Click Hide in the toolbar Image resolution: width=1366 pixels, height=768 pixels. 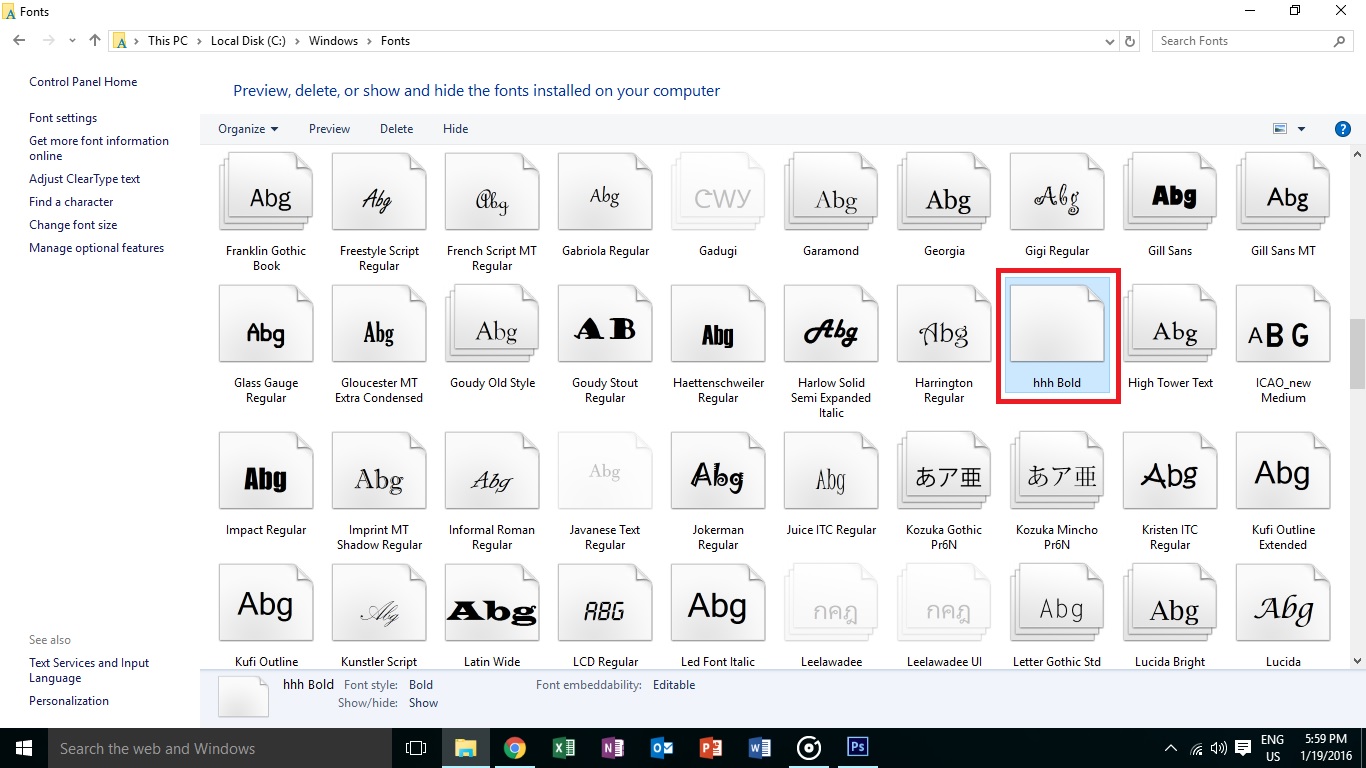tap(455, 129)
